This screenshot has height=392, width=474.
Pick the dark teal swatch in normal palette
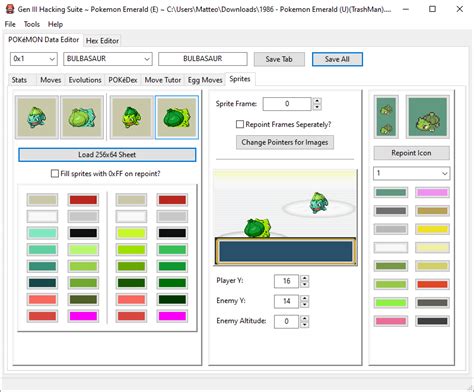(42, 283)
